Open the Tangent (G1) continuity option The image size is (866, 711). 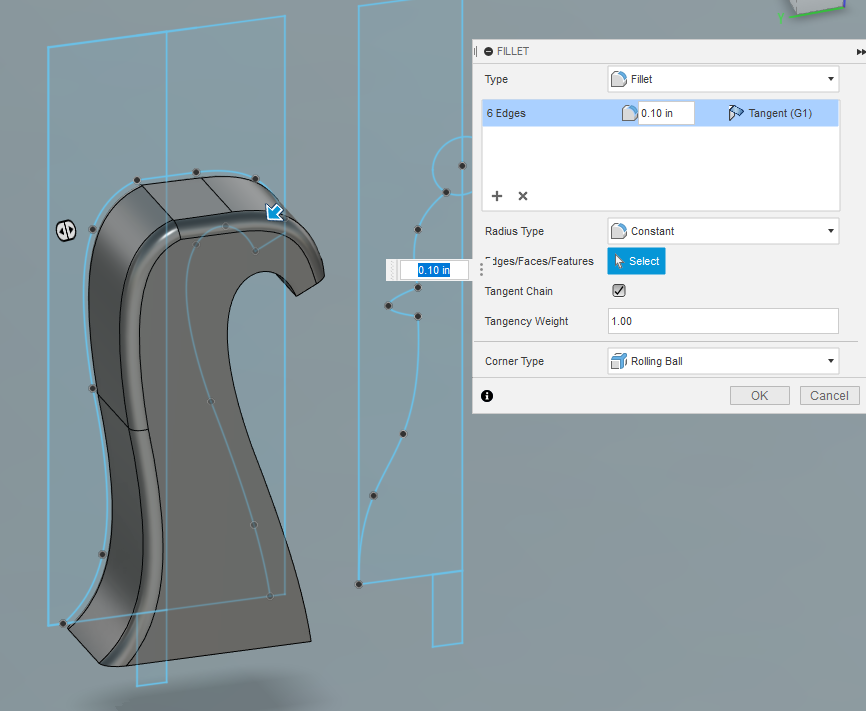pyautogui.click(x=770, y=113)
